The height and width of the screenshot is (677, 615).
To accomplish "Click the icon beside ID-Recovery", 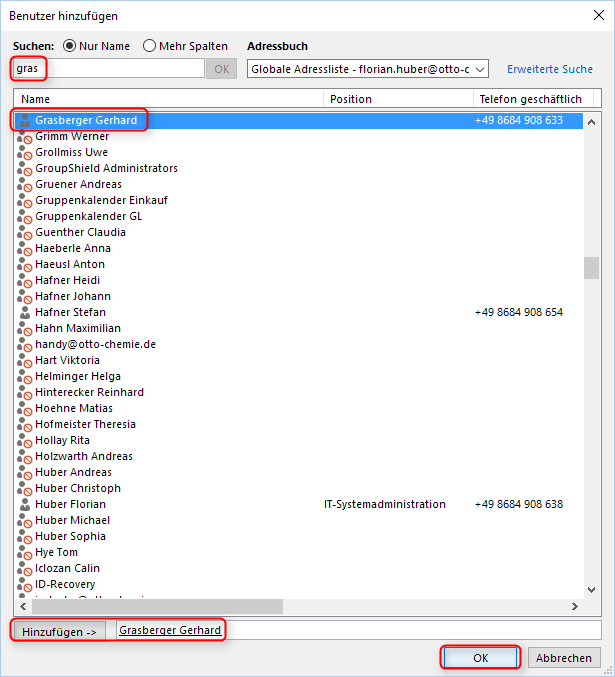I will 25,585.
